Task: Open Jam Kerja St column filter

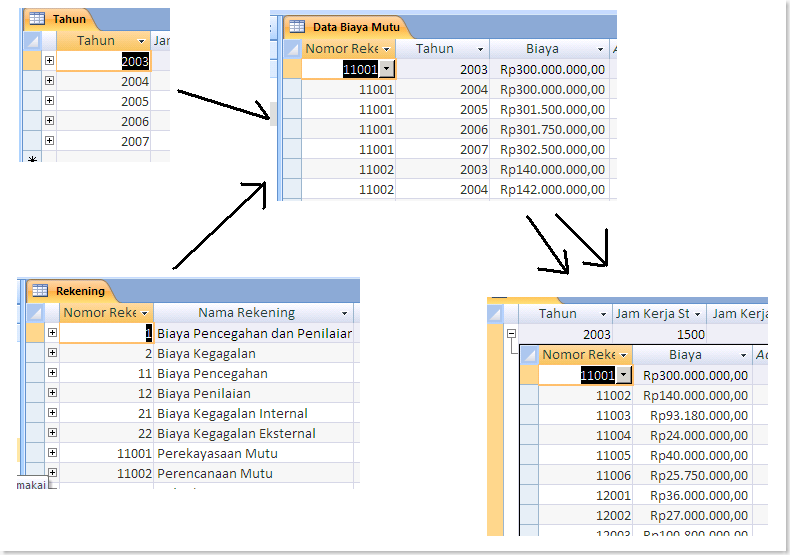Action: coord(697,314)
